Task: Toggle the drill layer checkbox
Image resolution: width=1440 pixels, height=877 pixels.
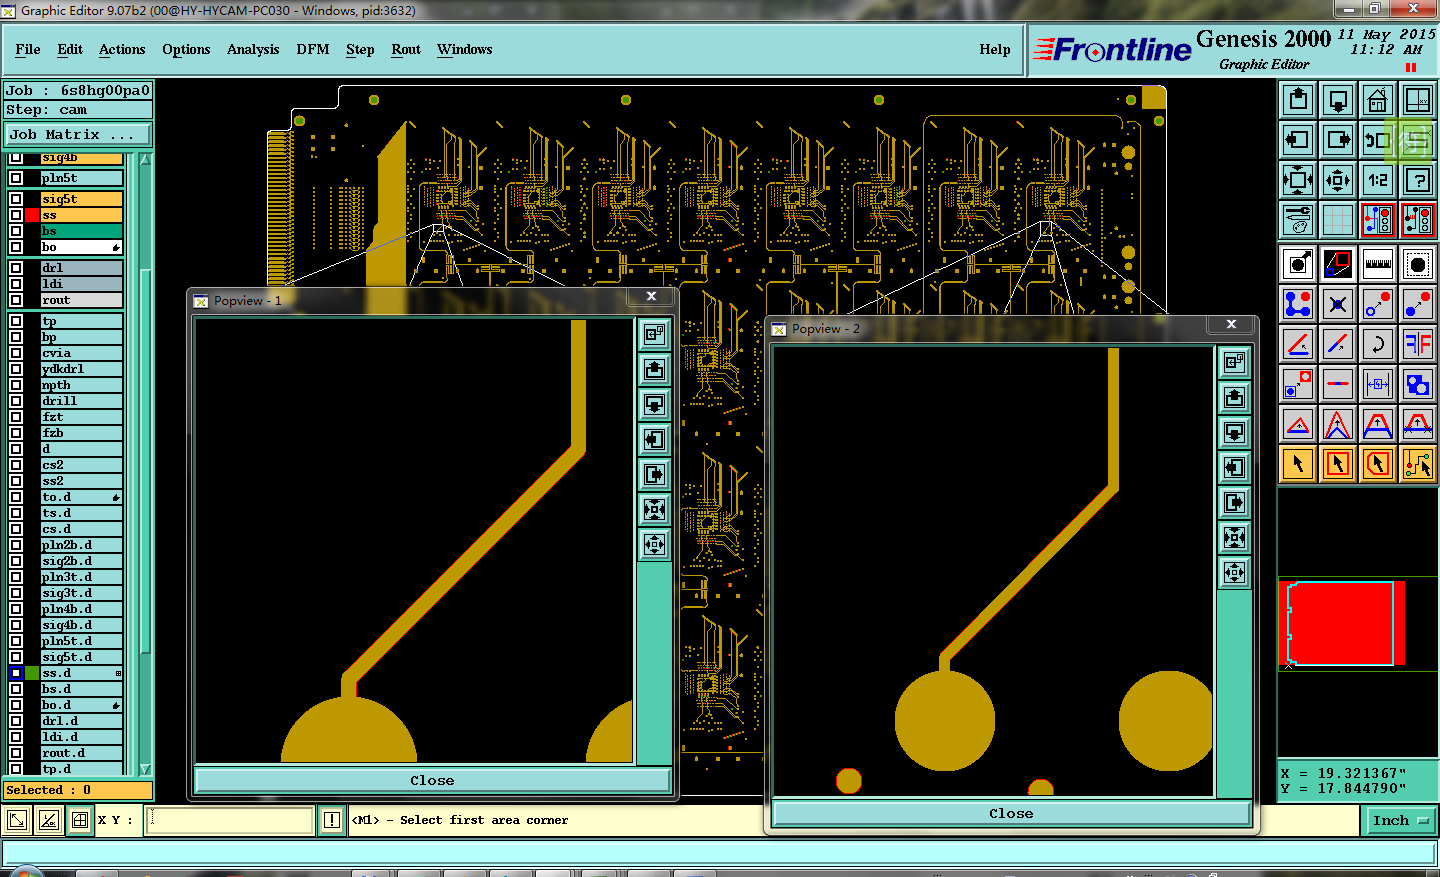Action: (x=16, y=401)
